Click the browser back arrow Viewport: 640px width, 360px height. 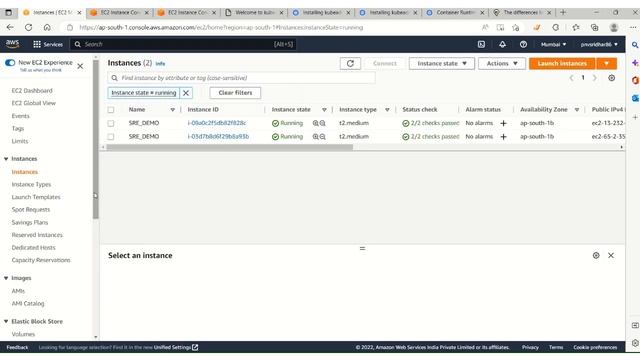click(x=10, y=27)
